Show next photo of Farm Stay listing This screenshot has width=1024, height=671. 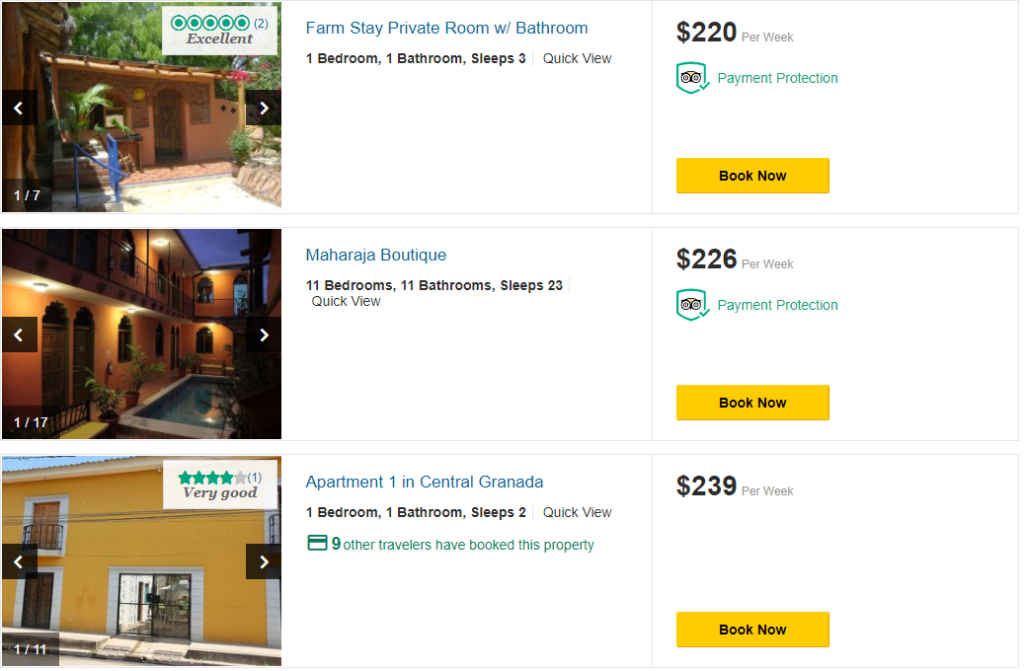coord(263,108)
